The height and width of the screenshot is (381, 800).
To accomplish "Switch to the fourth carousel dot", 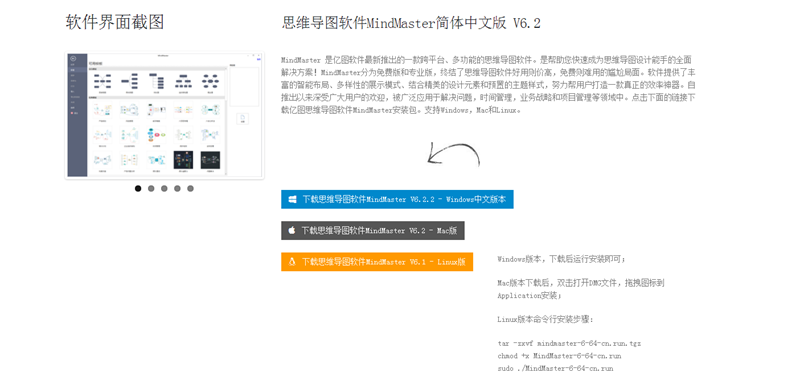I will coord(177,188).
